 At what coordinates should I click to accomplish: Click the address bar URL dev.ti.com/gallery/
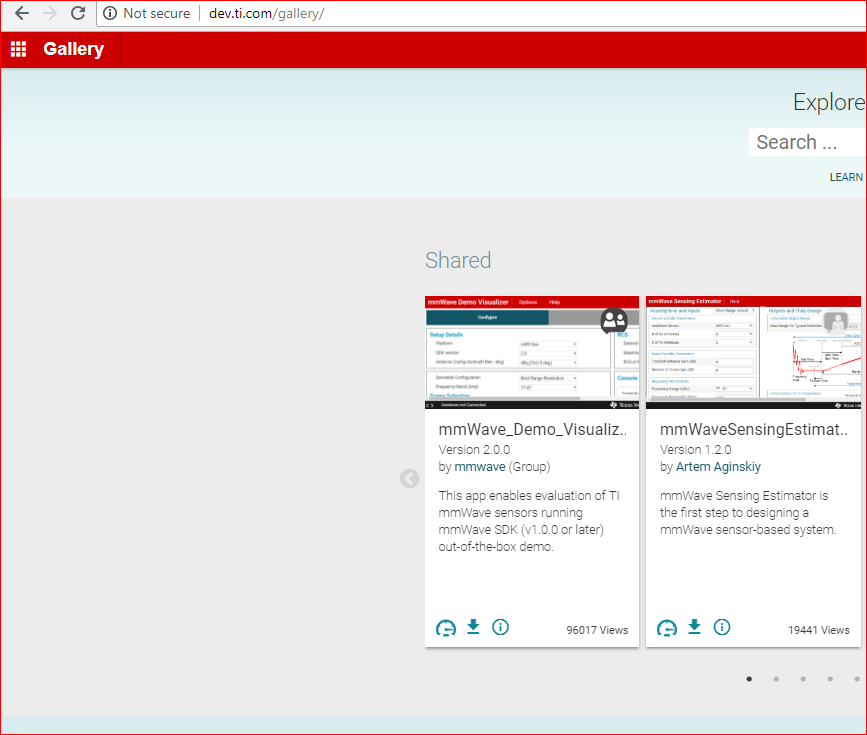(267, 13)
